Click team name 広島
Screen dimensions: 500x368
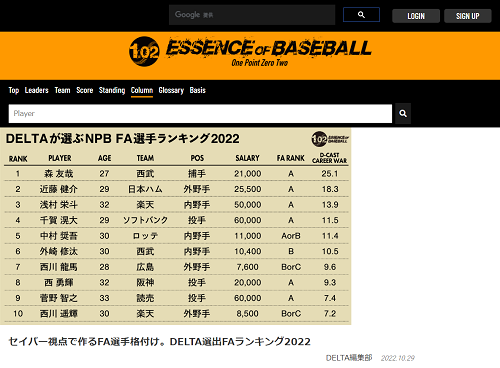145,267
